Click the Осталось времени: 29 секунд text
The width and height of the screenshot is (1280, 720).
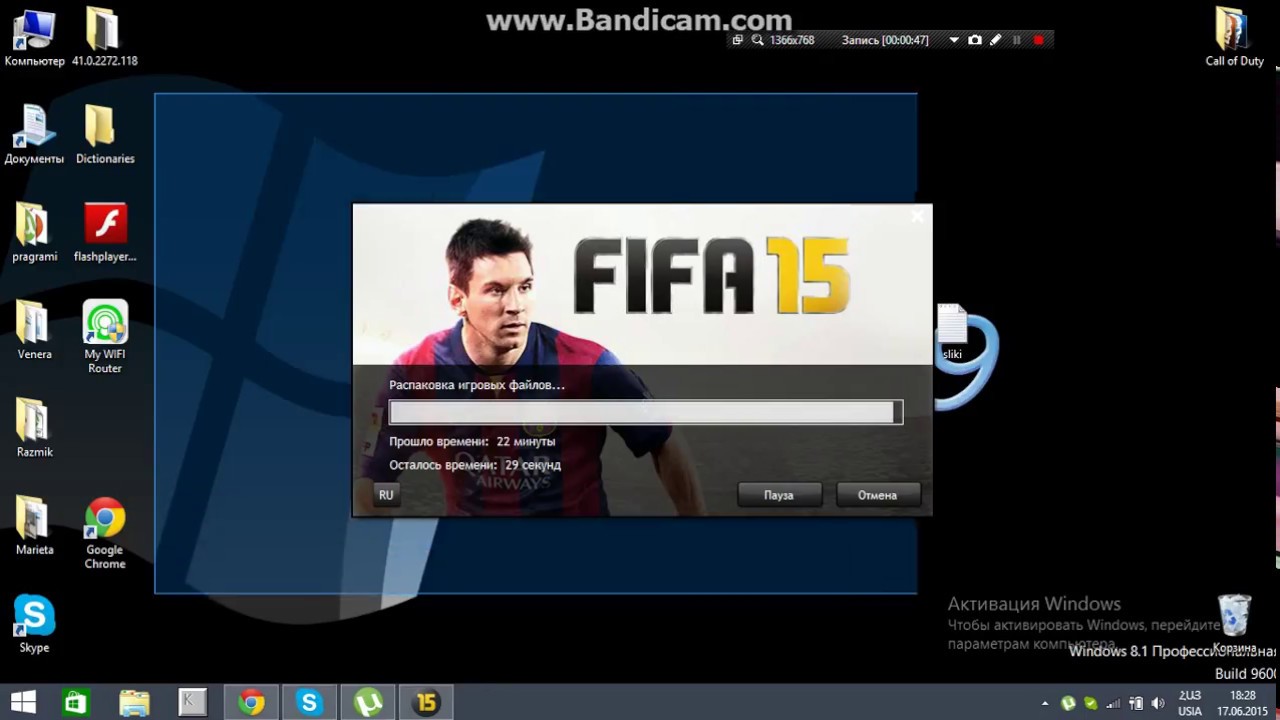[475, 465]
